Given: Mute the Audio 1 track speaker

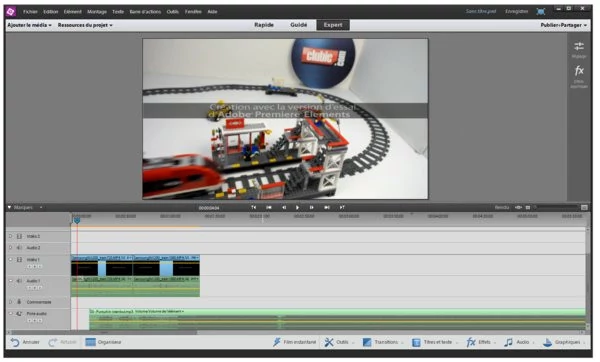Looking at the screenshot, I should [19, 281].
